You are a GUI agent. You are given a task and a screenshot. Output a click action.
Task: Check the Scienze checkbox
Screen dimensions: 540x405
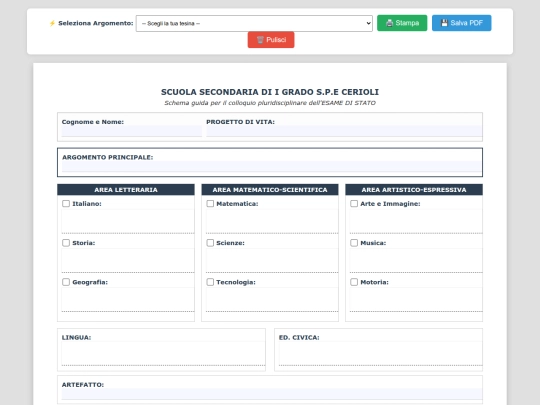[210, 243]
